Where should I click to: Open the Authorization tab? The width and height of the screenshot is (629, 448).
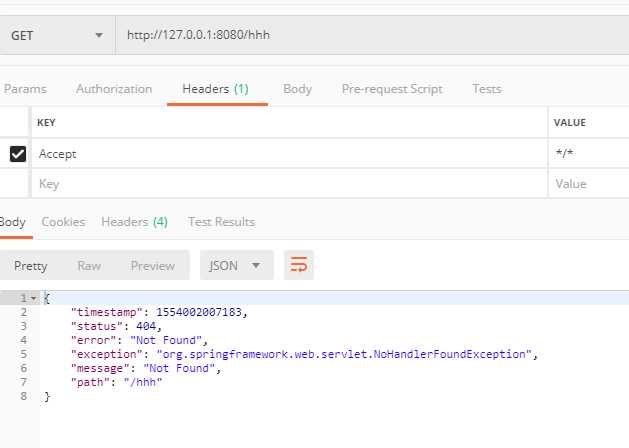pyautogui.click(x=114, y=89)
